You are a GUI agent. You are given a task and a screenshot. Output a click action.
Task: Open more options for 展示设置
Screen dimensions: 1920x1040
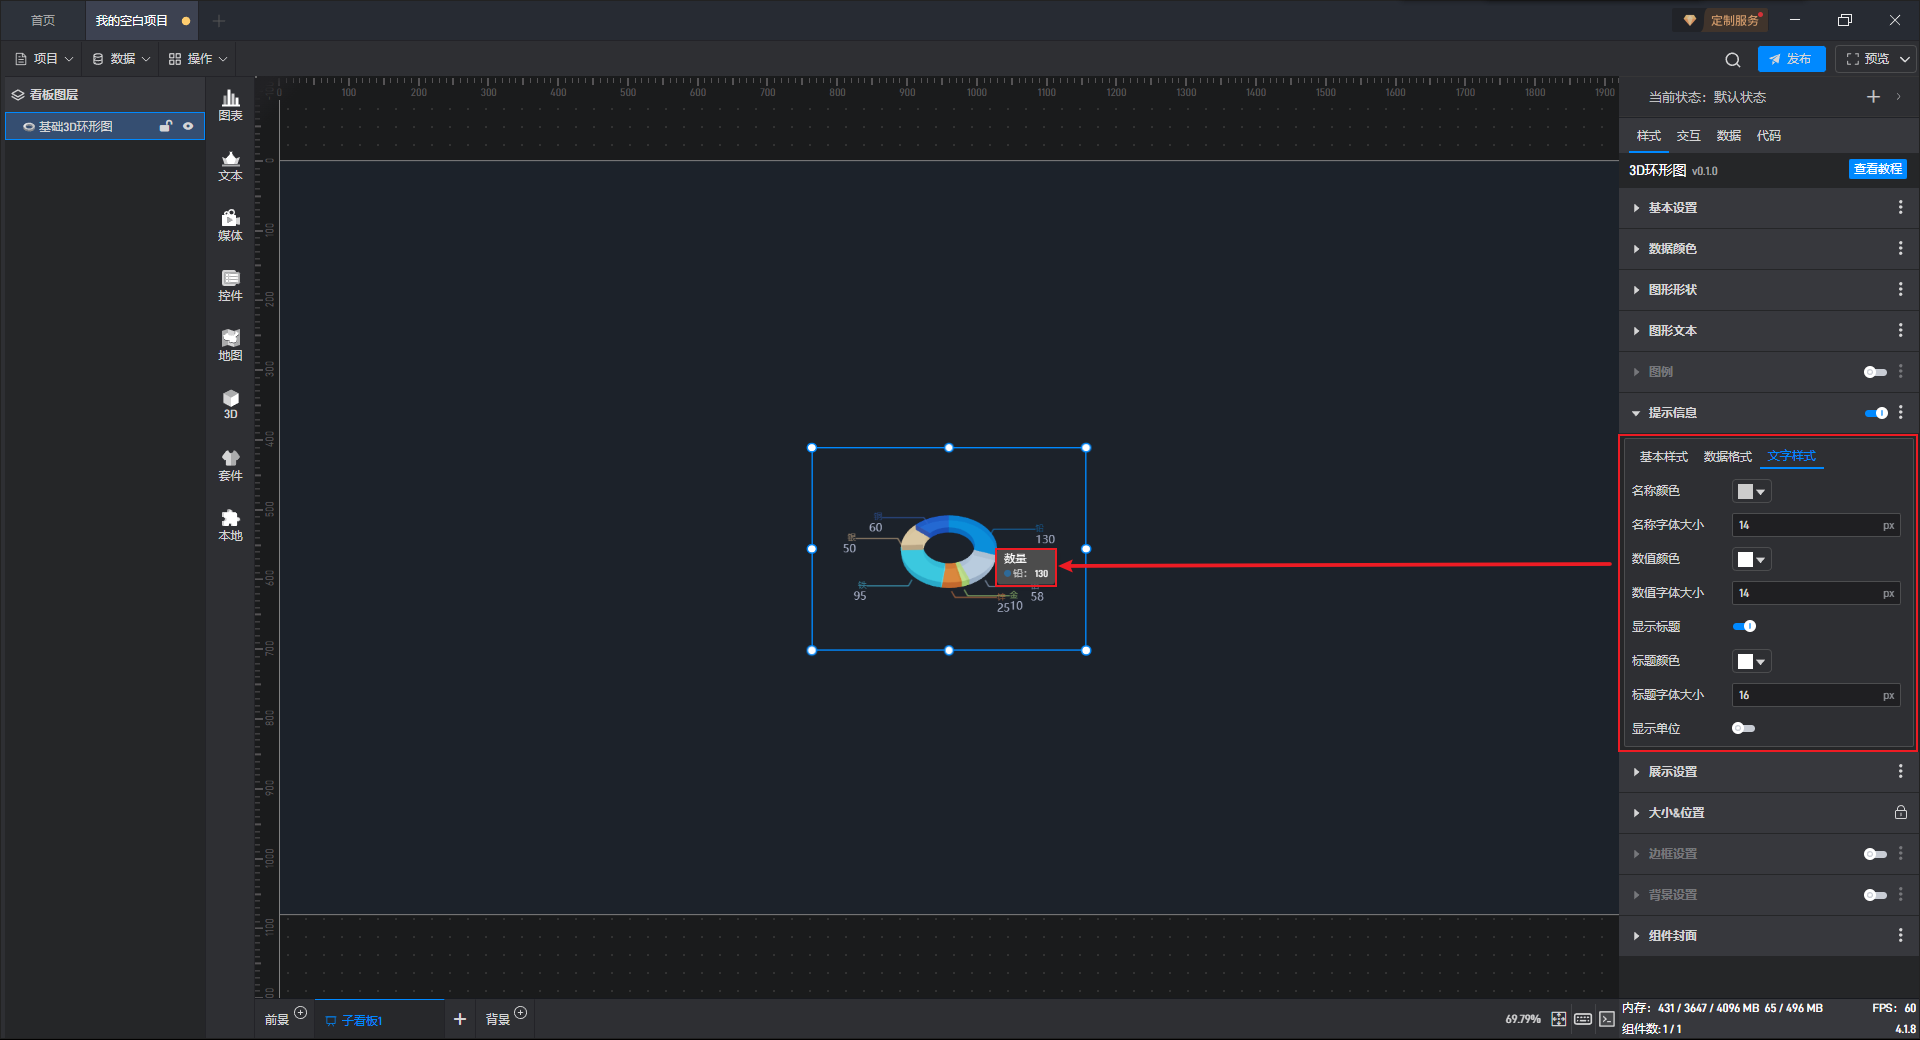1900,771
